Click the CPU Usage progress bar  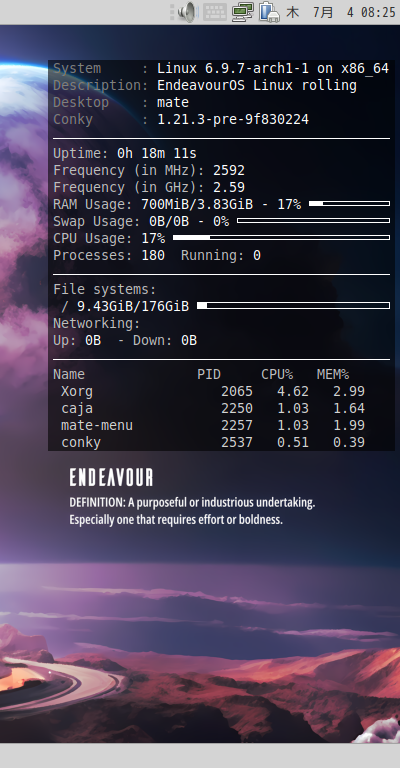[282, 238]
